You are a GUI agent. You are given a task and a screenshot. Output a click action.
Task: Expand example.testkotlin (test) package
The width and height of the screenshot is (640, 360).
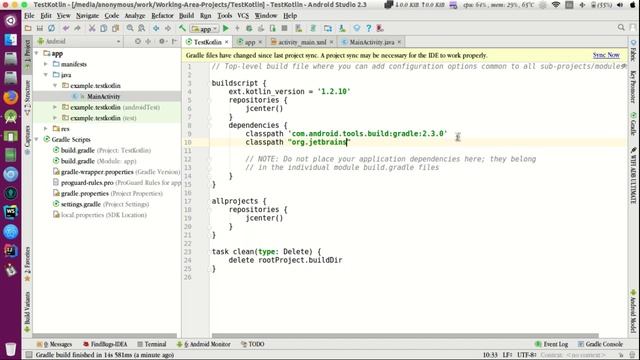point(55,118)
